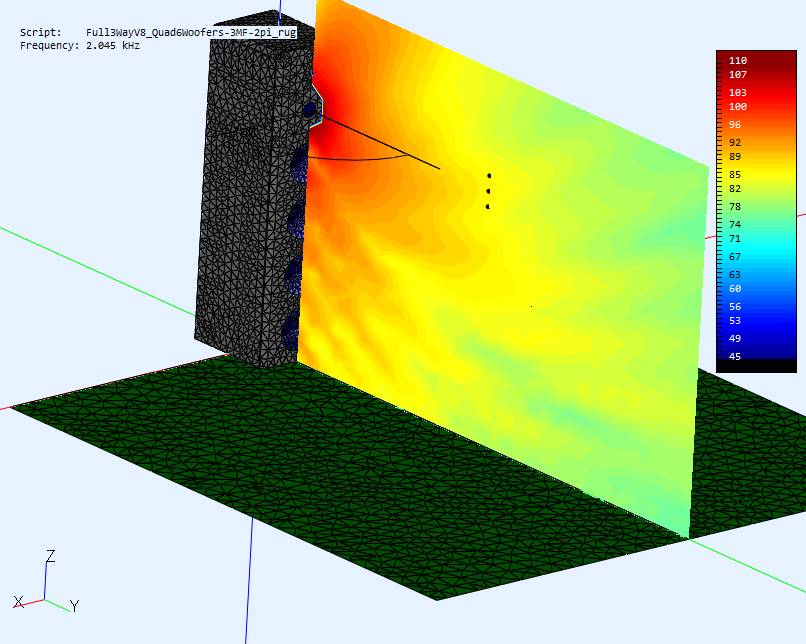Click the bottom black observation point marker
The image size is (806, 644).
pos(487,207)
